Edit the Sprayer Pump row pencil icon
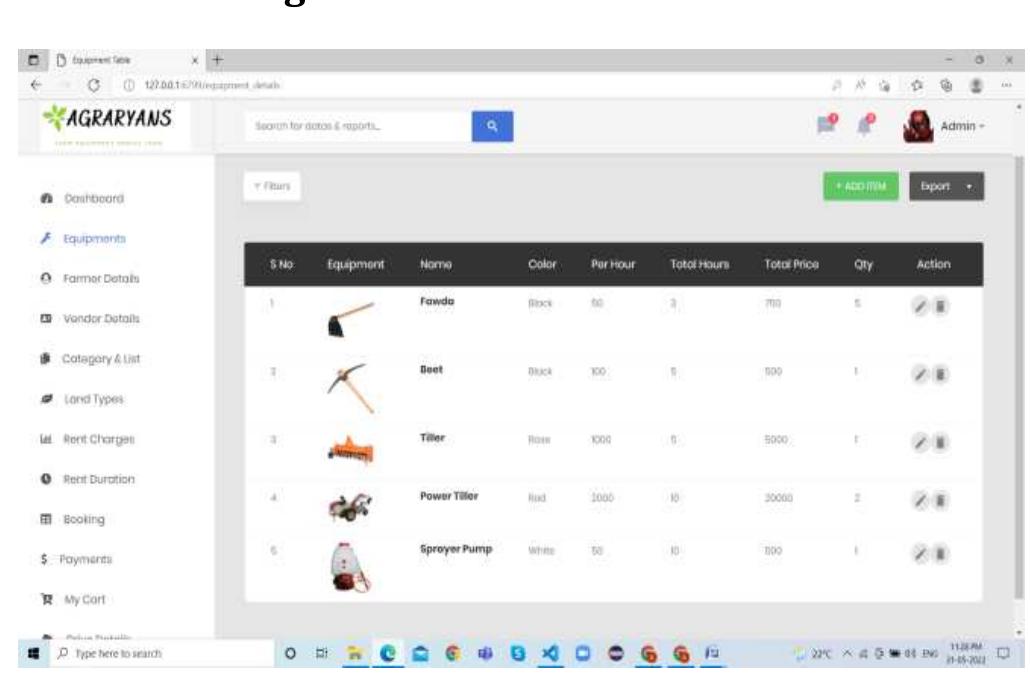1030x684 pixels. click(920, 554)
